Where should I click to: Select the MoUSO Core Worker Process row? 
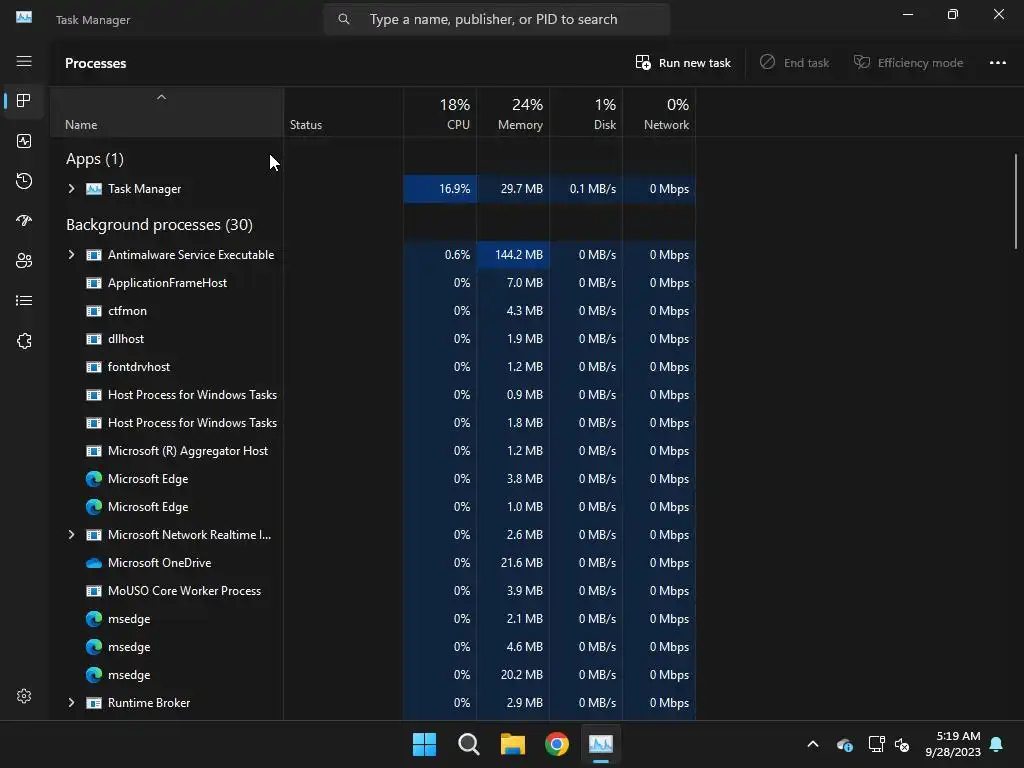click(x=374, y=590)
